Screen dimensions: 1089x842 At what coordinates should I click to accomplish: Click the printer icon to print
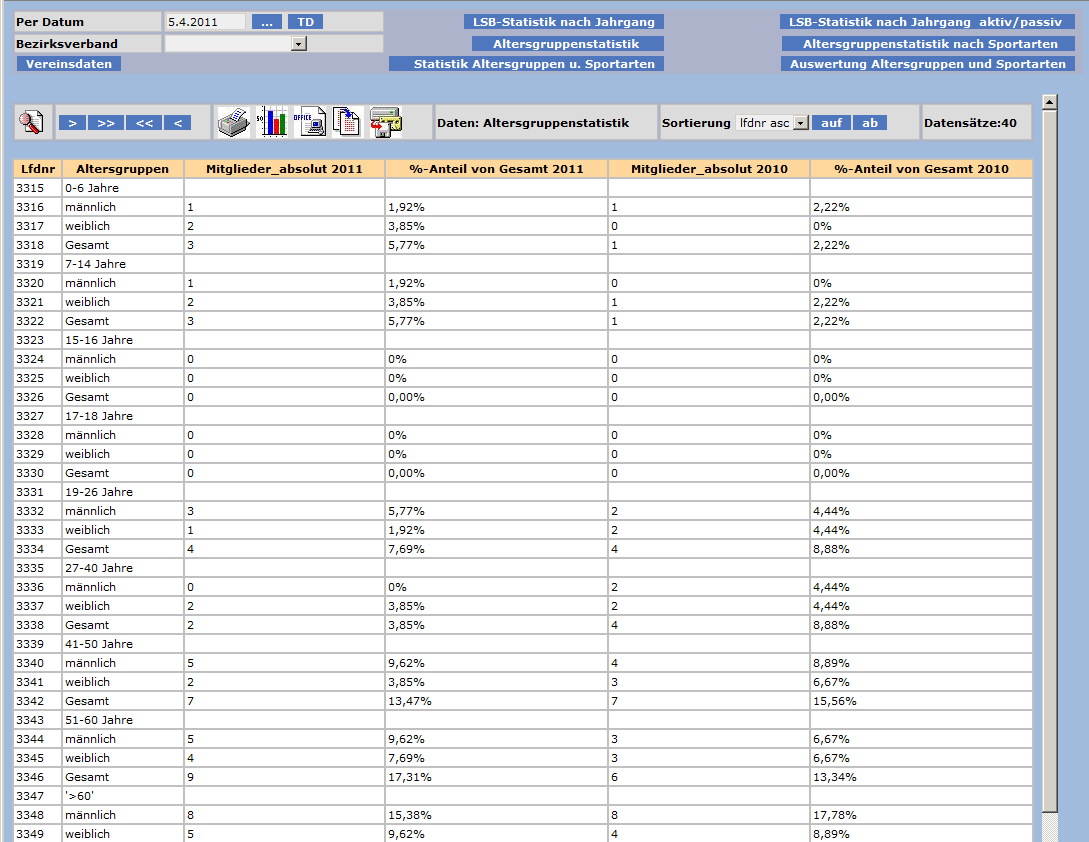[x=233, y=122]
